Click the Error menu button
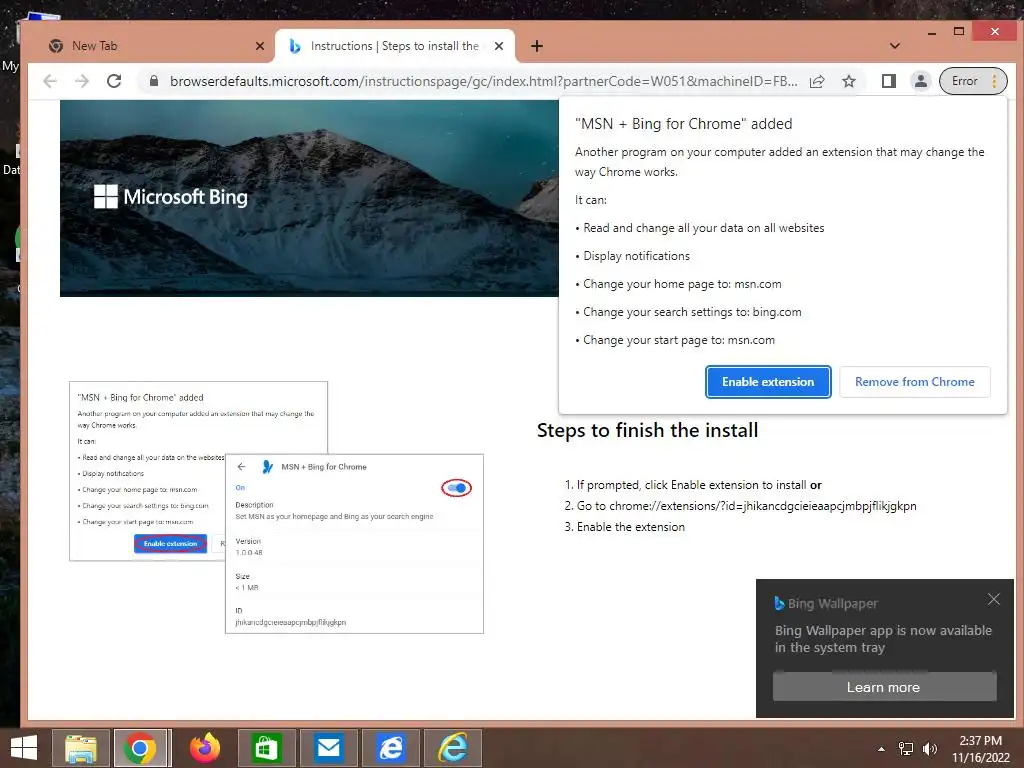The image size is (1024, 768). 973,81
